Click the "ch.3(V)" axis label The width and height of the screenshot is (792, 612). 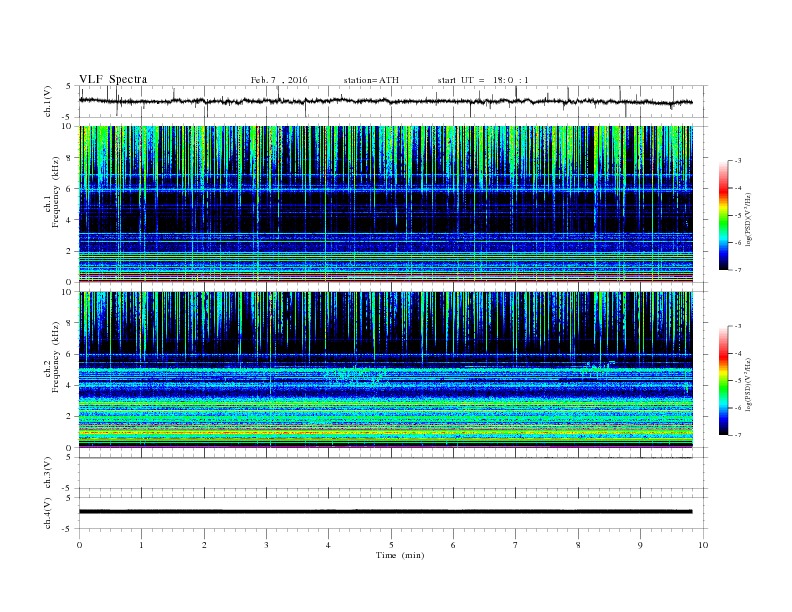(48, 473)
